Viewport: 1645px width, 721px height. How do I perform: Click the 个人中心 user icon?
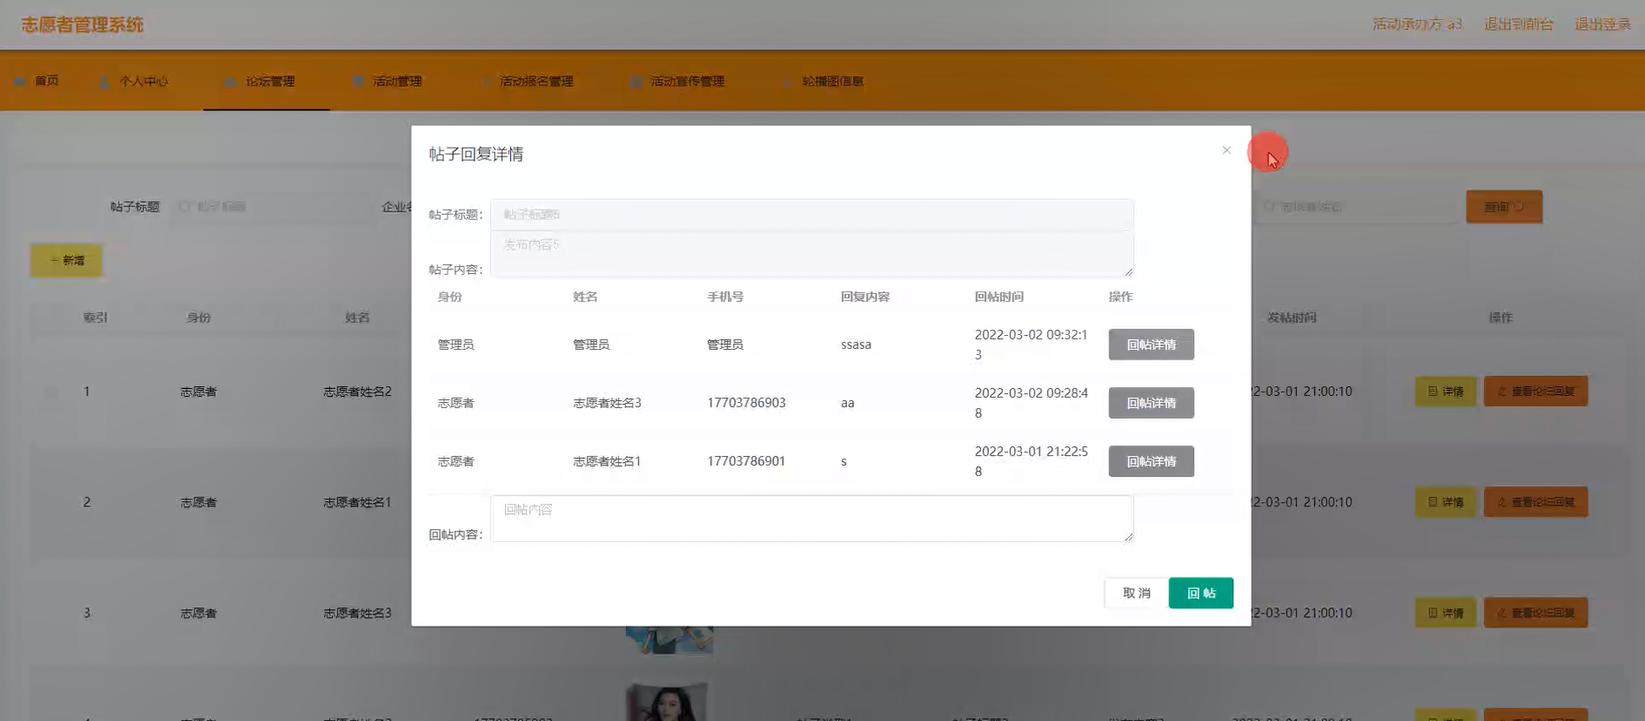[104, 81]
